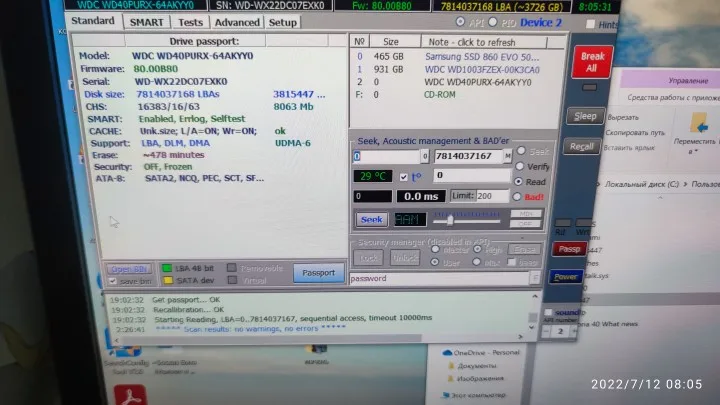
Task: Click the Device 2 label
Action: 540,22
